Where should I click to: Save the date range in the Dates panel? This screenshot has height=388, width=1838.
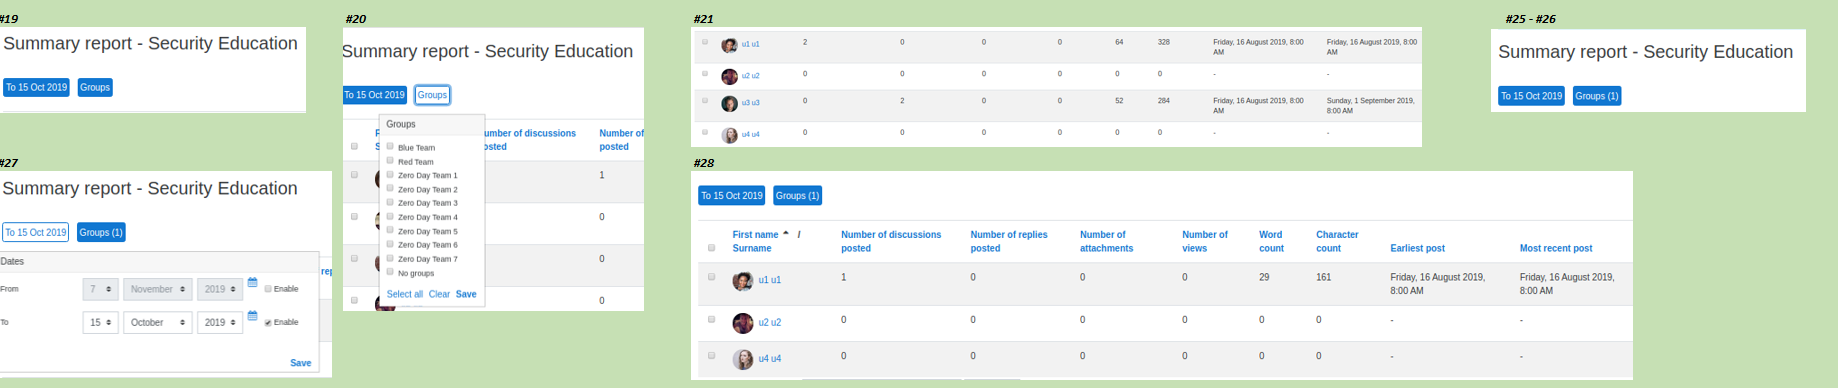click(x=300, y=363)
